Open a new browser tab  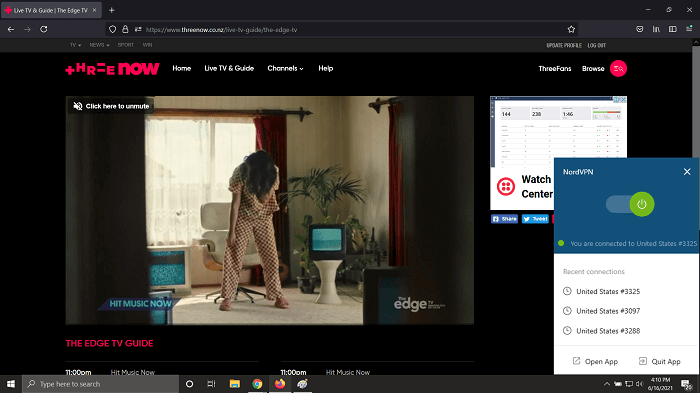click(112, 10)
